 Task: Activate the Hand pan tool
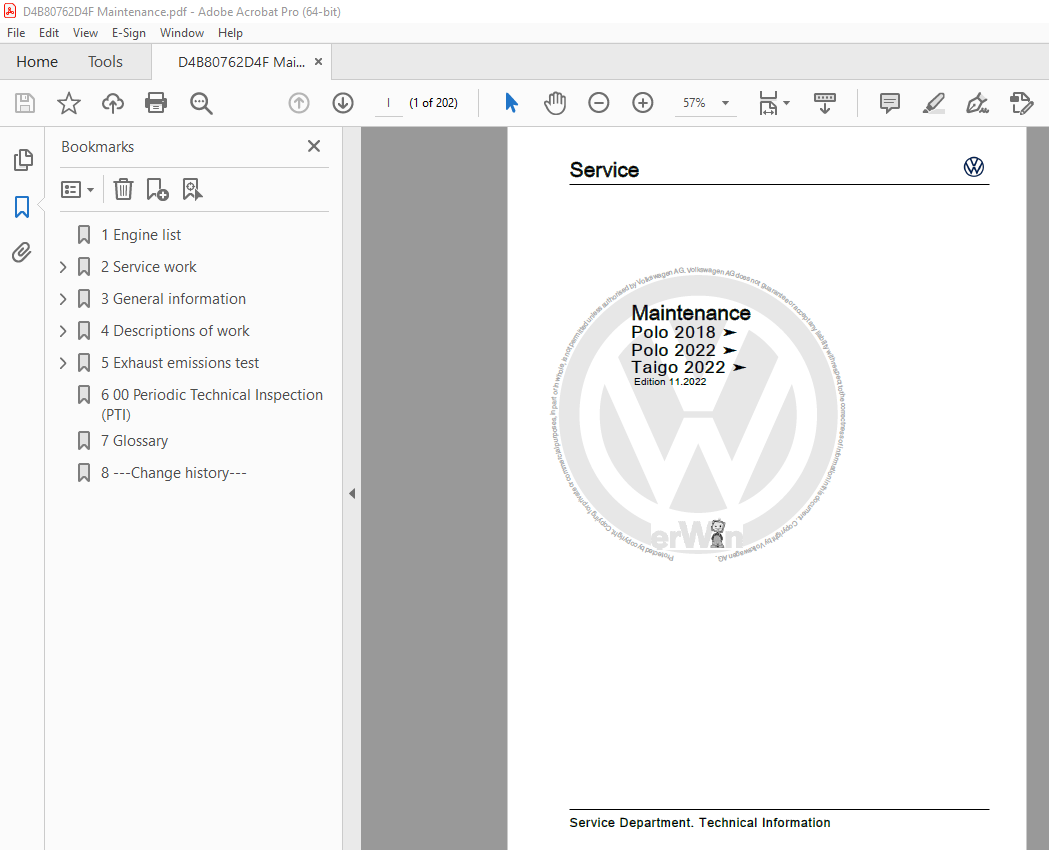pyautogui.click(x=555, y=103)
